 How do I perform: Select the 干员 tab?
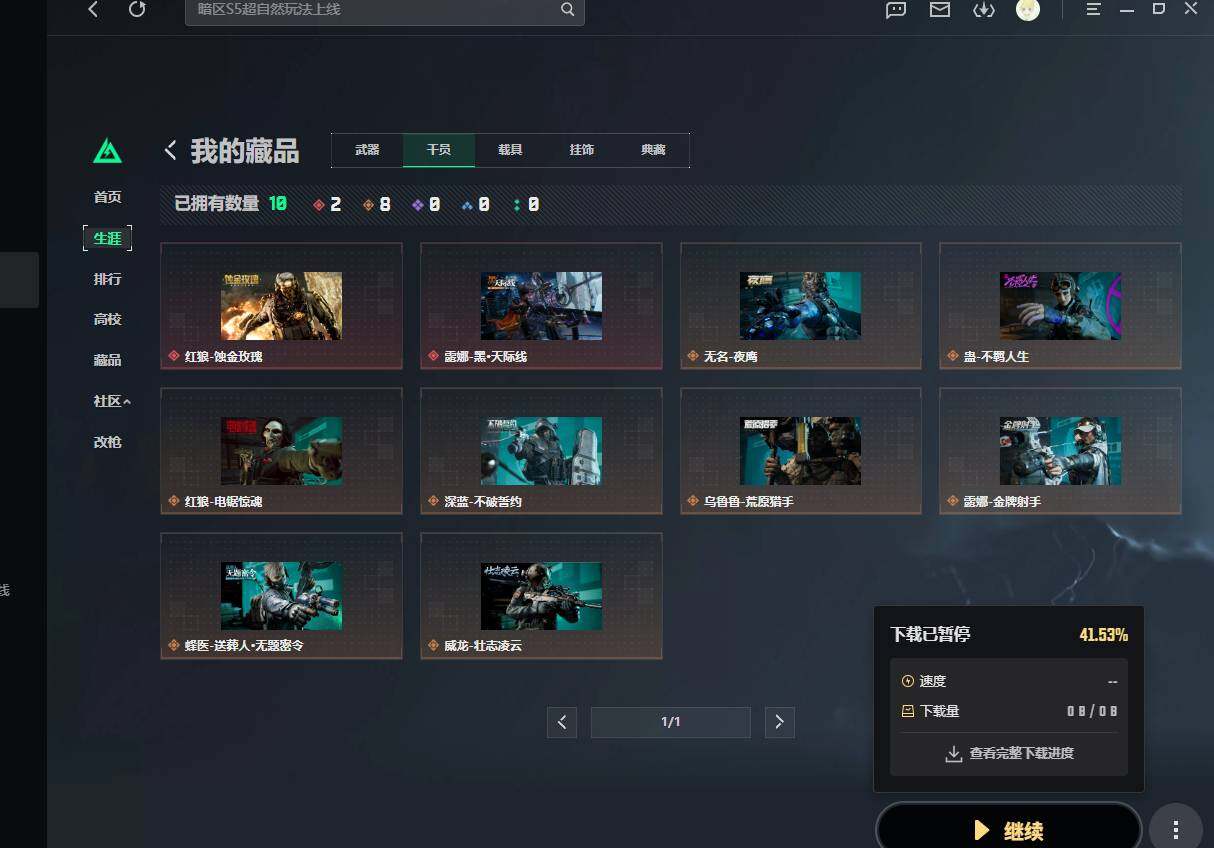439,150
